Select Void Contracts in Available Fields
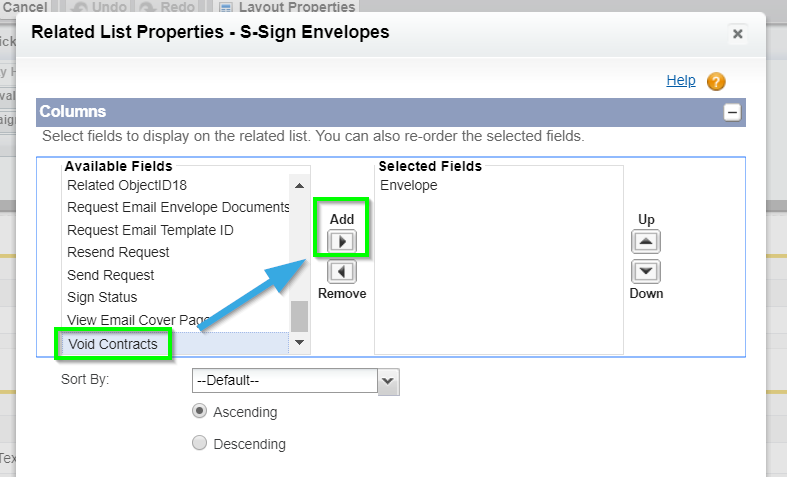This screenshot has height=477, width=787. click(113, 344)
